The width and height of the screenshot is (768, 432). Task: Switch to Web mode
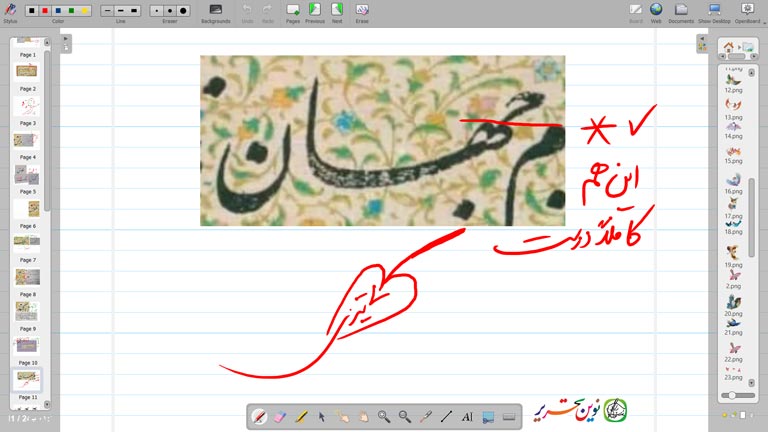(x=656, y=11)
